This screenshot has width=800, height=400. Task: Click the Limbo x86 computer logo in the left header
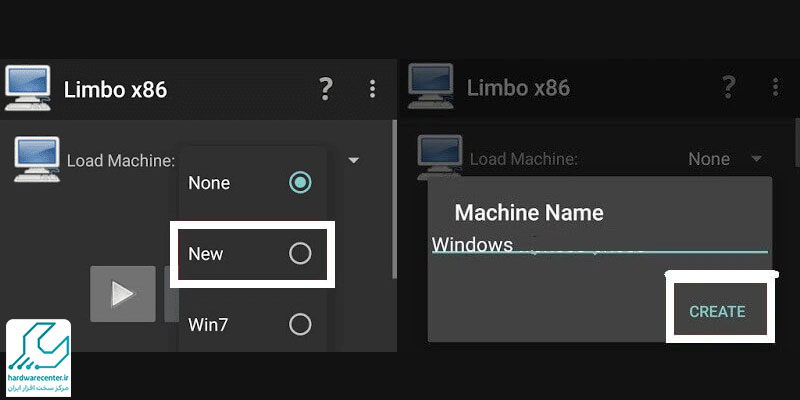click(28, 88)
